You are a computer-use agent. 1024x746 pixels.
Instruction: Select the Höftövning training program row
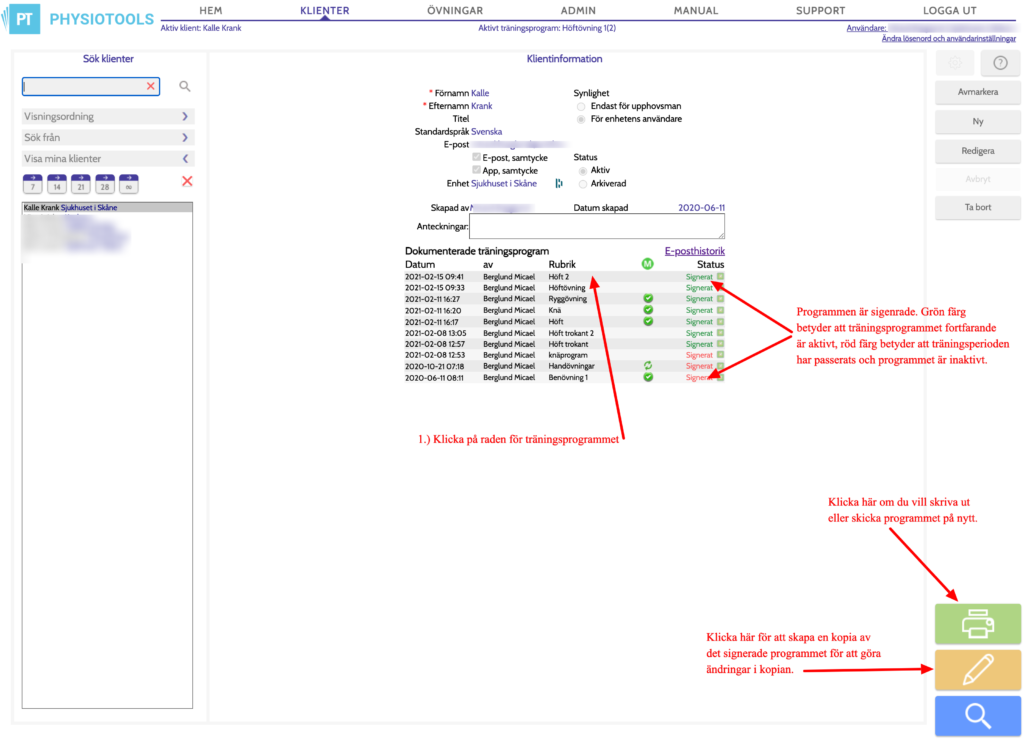[x=564, y=287]
